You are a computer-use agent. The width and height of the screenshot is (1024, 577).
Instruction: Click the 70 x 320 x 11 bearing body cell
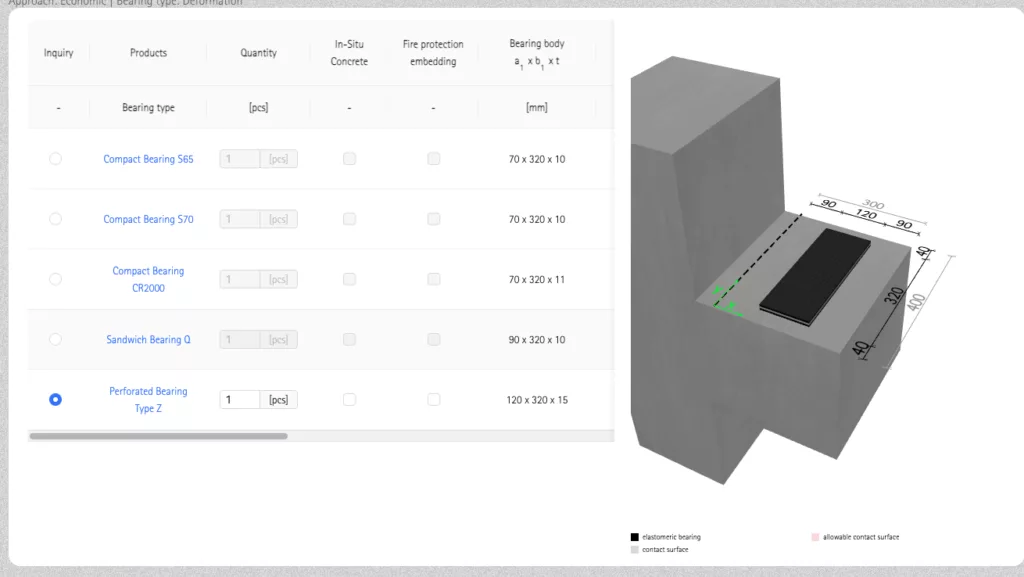coord(537,279)
